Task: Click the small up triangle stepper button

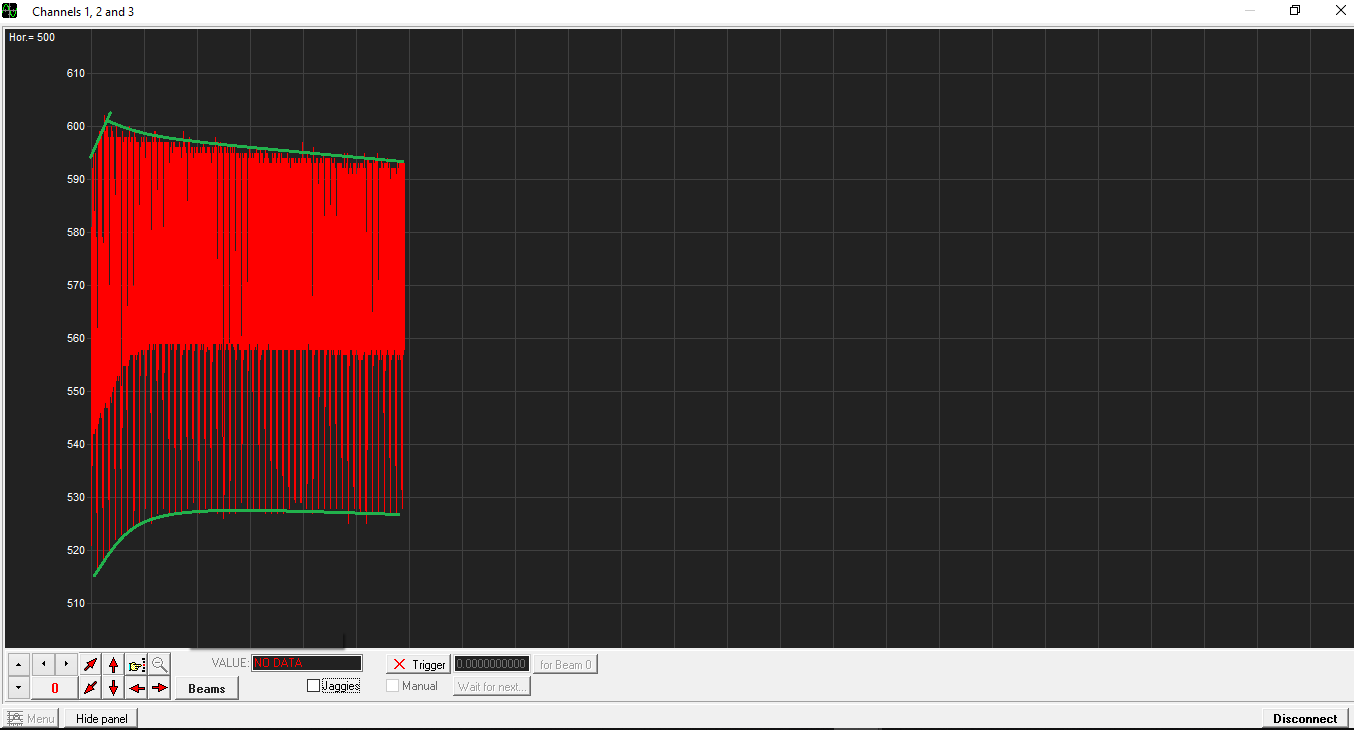Action: (19, 664)
